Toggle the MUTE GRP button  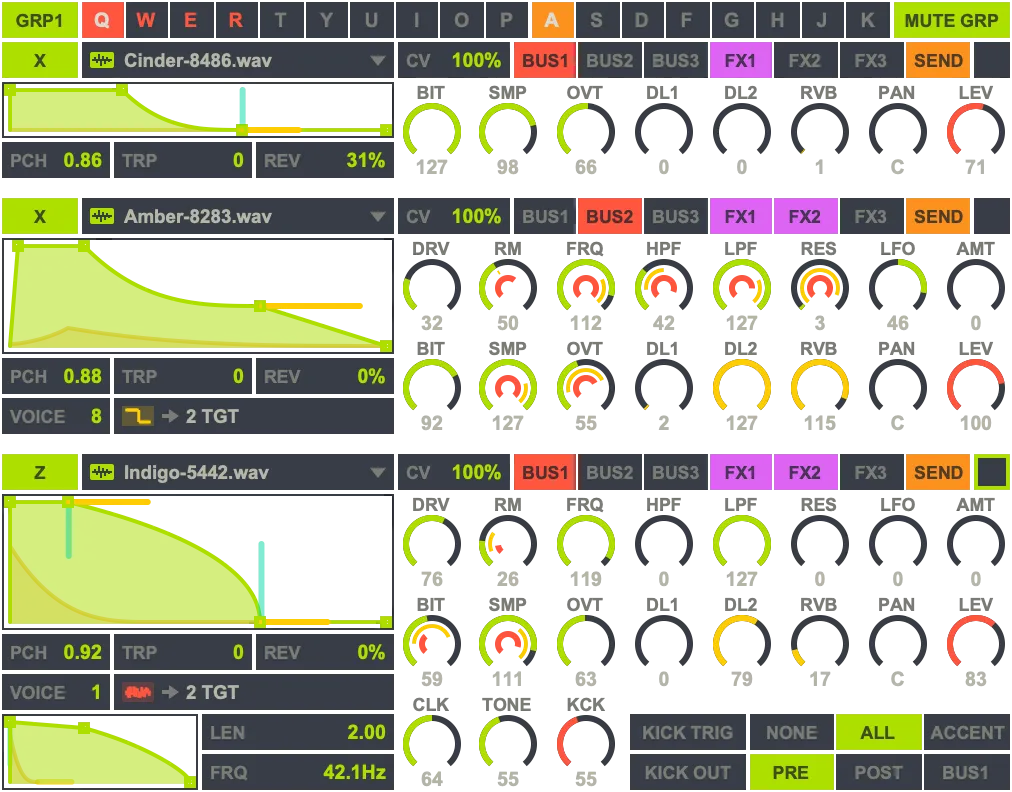pyautogui.click(x=951, y=20)
